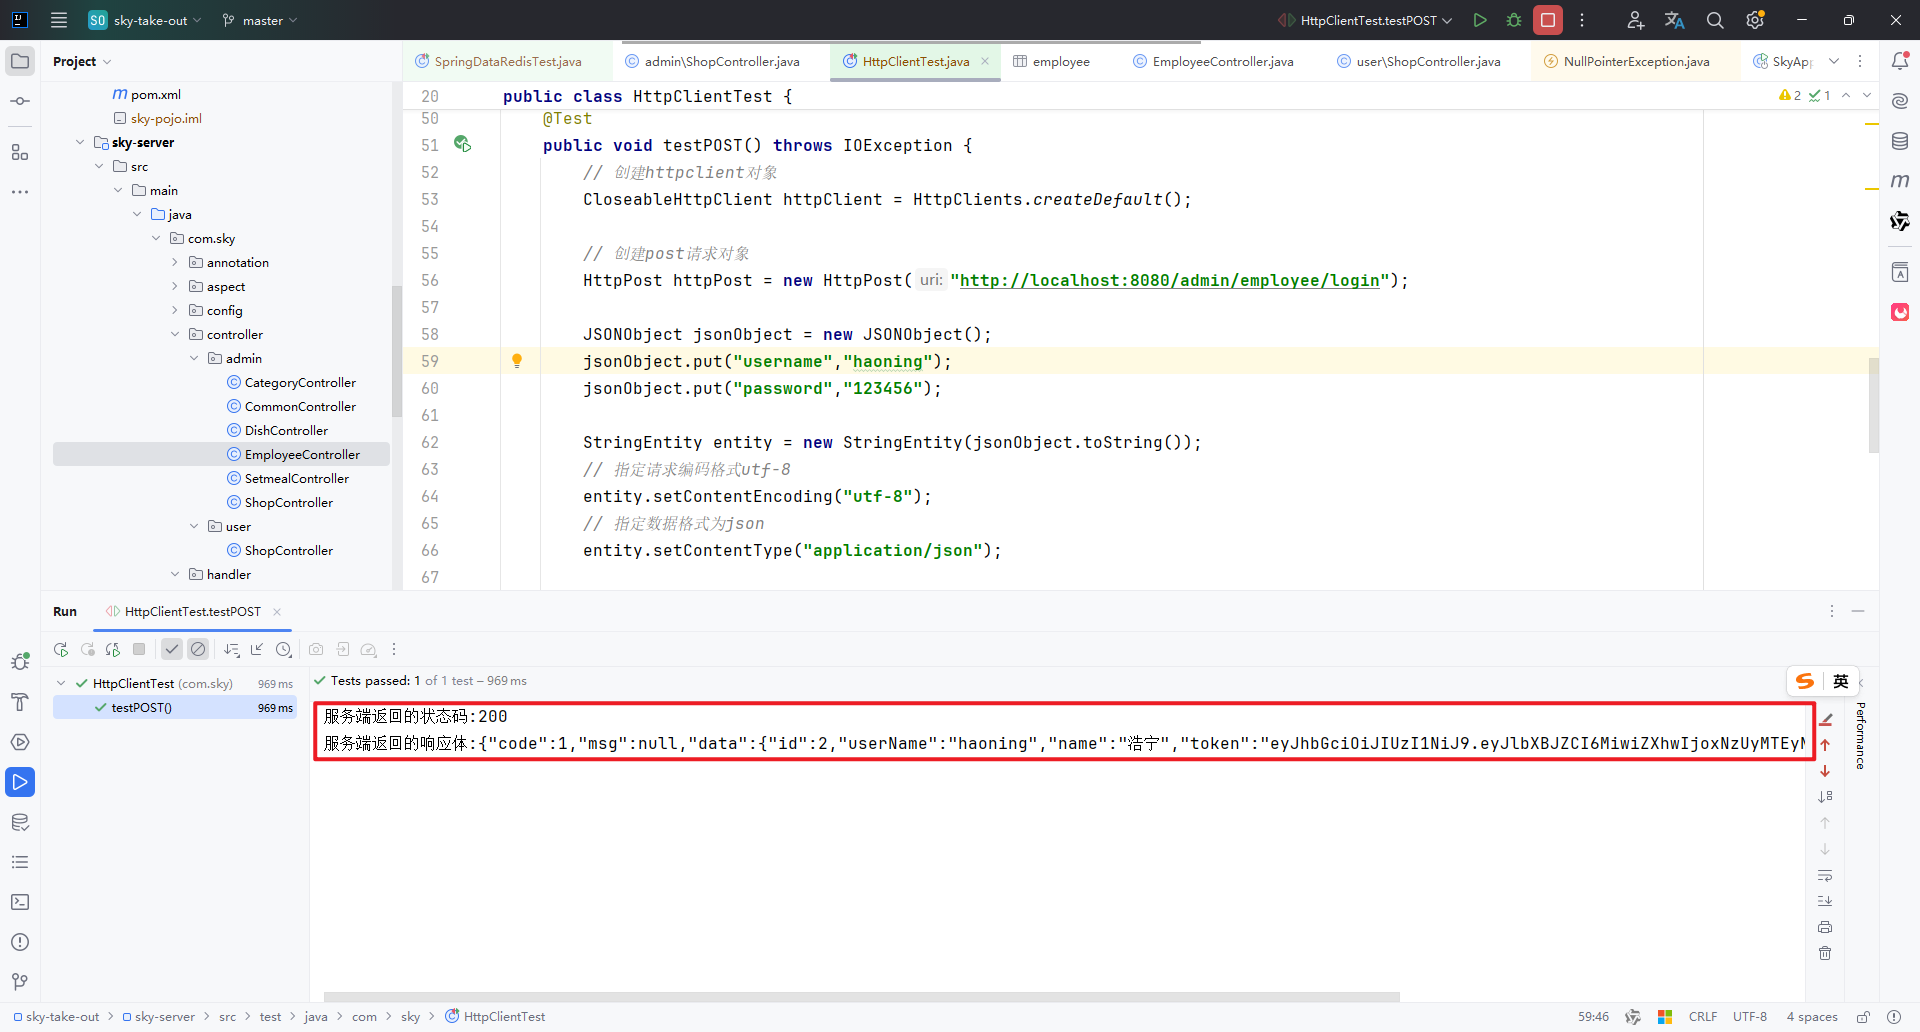This screenshot has height=1032, width=1920.
Task: Rerun the test using the circular arrow icon
Action: [60, 649]
